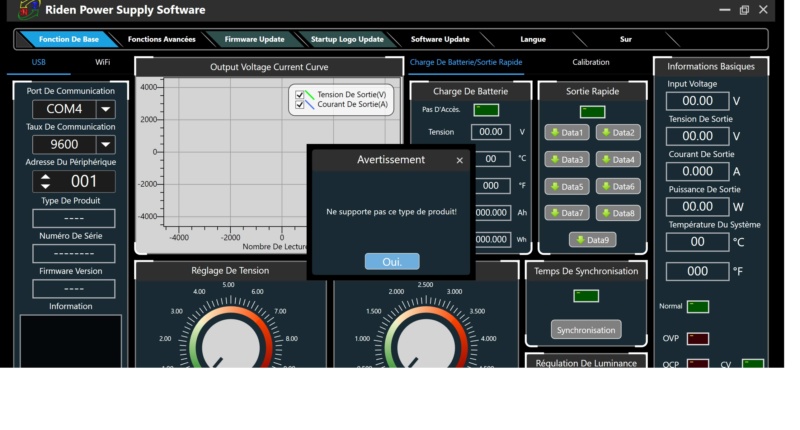The image size is (800, 430).
Task: Click the warning message text
Action: (x=391, y=212)
